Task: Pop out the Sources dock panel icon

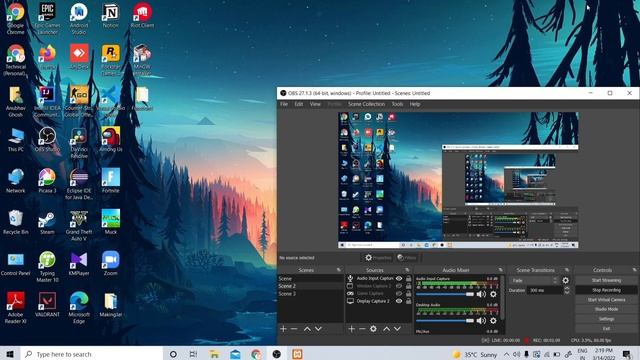Action: tap(407, 270)
